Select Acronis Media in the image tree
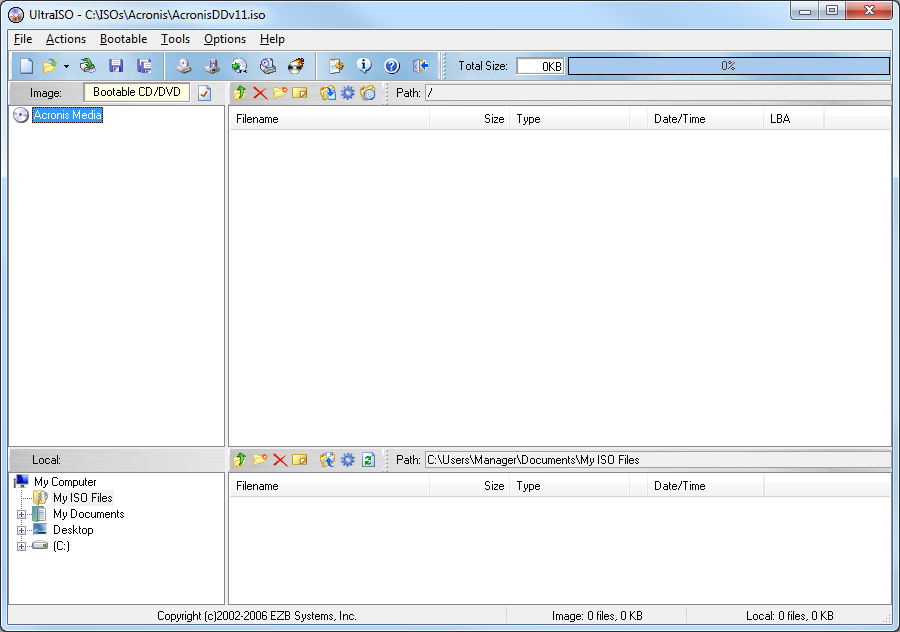This screenshot has height=632, width=900. click(68, 115)
